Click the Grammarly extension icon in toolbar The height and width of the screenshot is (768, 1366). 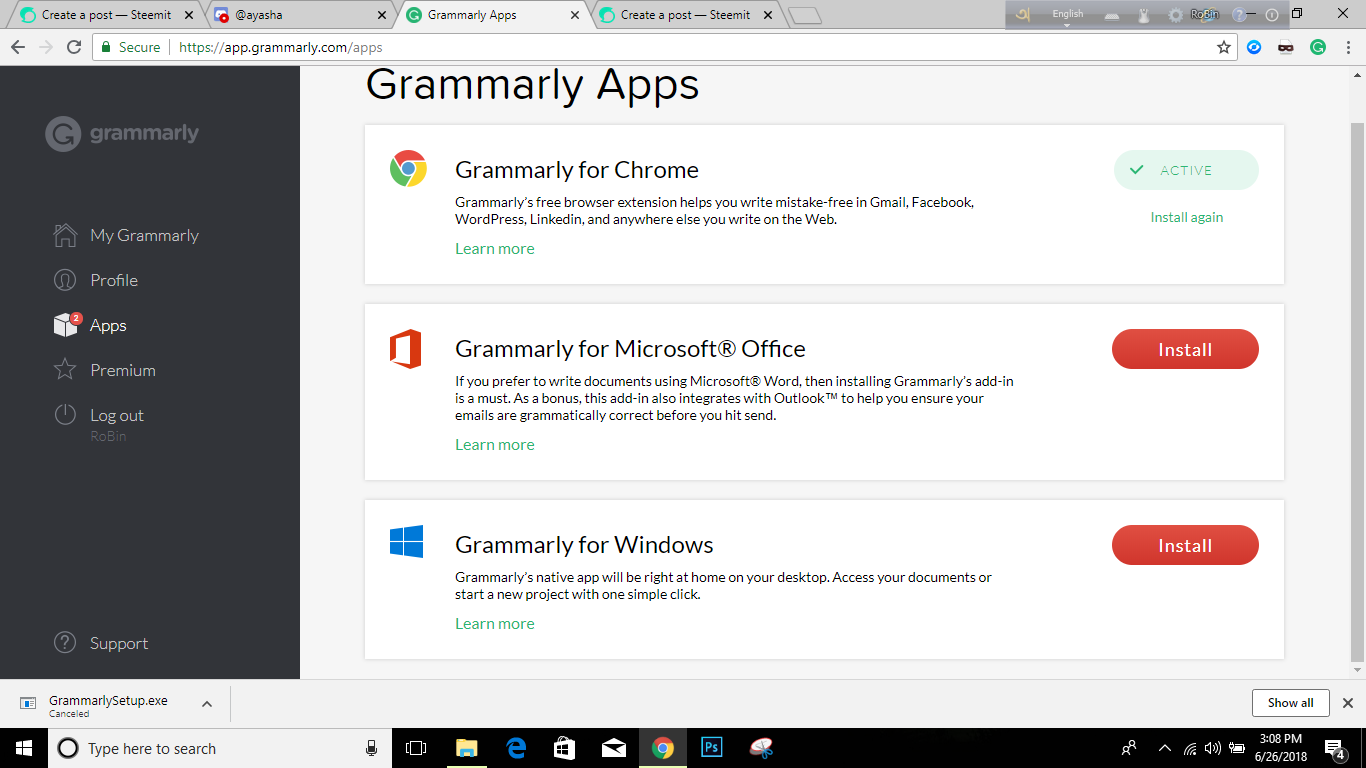(1318, 47)
